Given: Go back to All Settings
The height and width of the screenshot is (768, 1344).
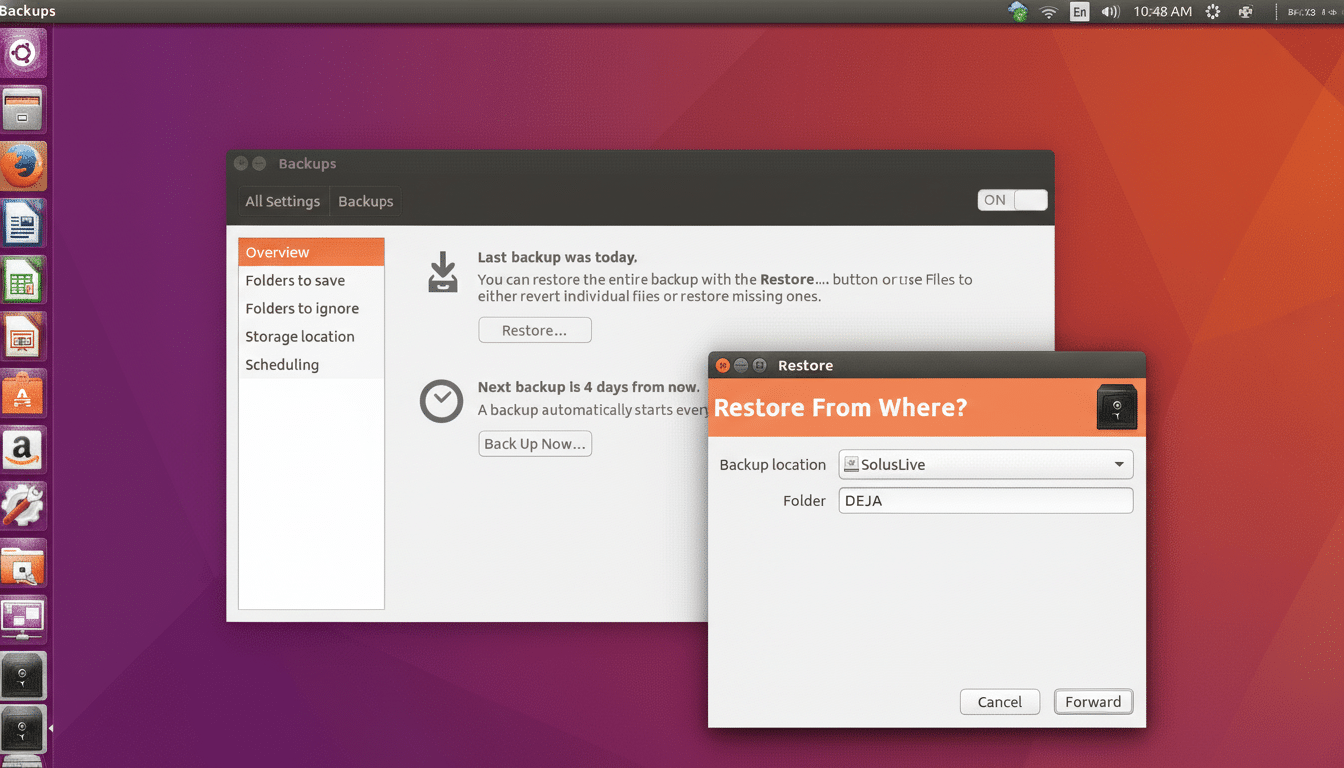Looking at the screenshot, I should [x=283, y=201].
